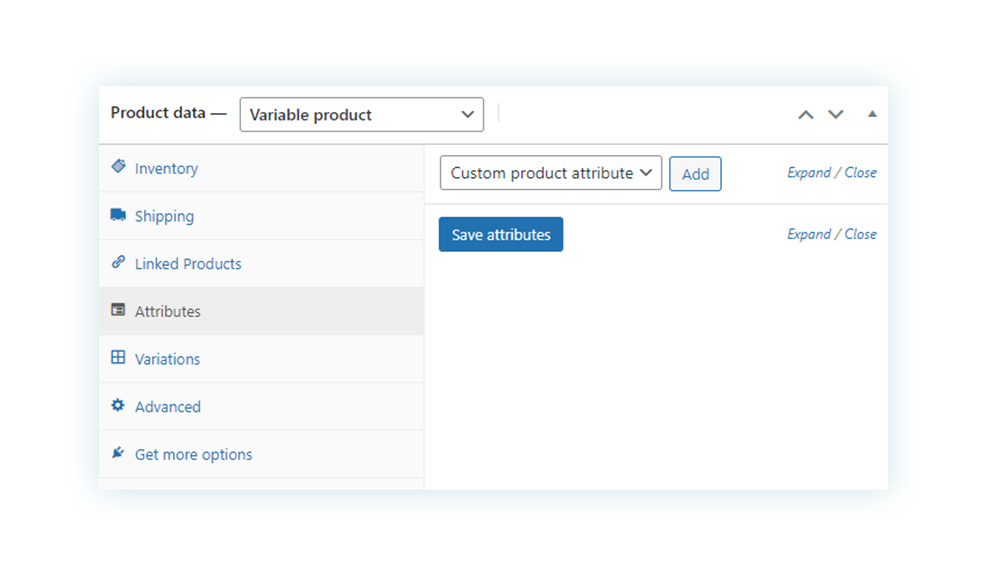Viewport: 1000px width, 565px height.
Task: Click the Shipping truck icon
Action: click(118, 214)
